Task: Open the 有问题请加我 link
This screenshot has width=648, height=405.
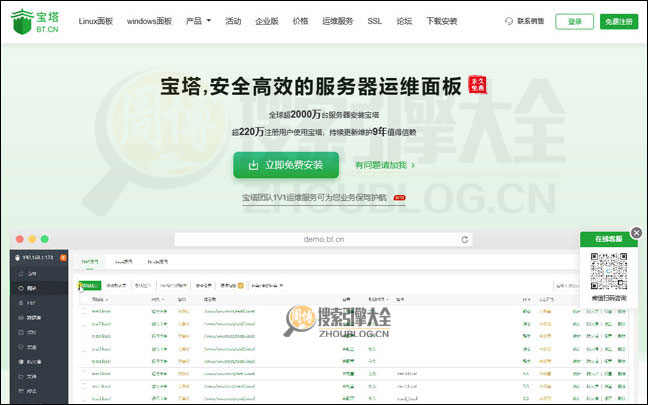Action: point(385,165)
